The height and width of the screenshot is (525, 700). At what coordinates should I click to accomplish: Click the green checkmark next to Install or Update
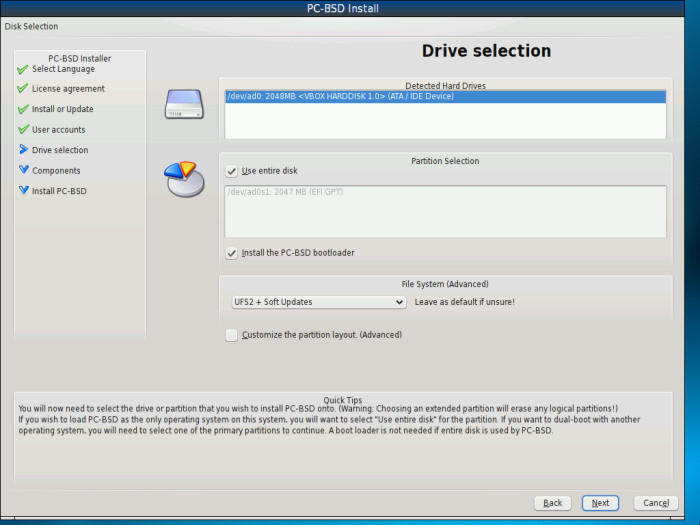23,109
